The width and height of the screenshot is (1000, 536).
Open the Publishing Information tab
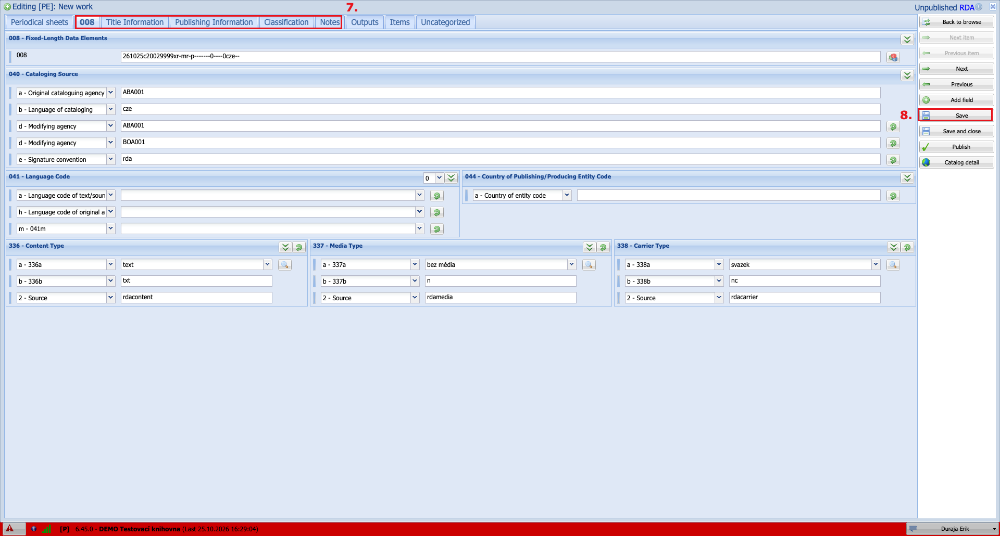214,22
